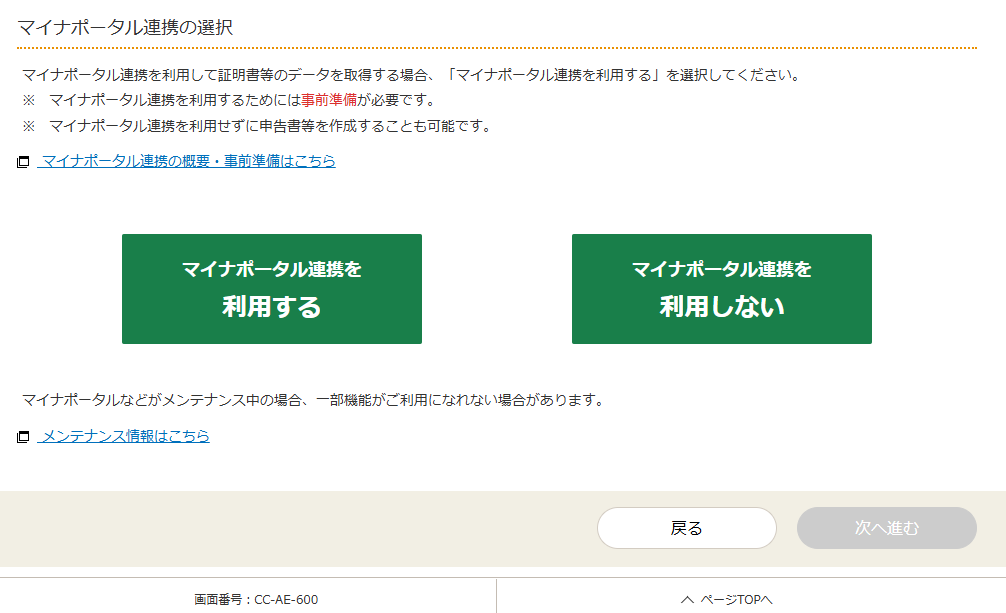Choose マイナポータル連携を利用する green button
Image resolution: width=1006 pixels, height=613 pixels.
271,289
